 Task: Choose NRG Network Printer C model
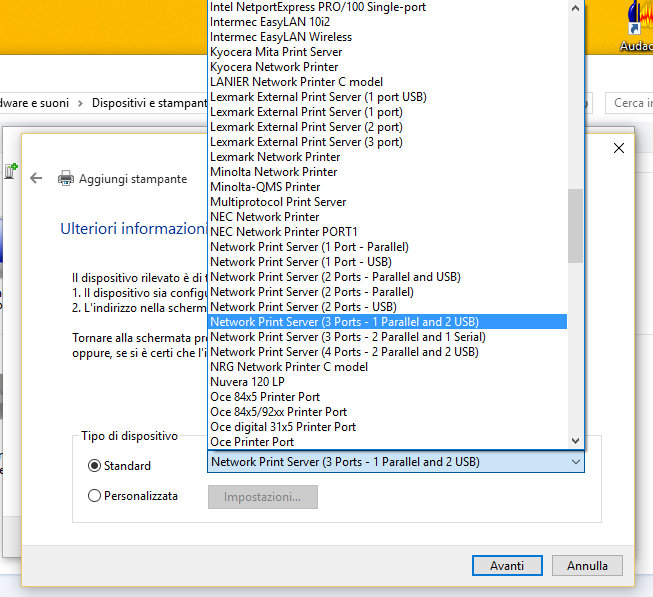pos(387,367)
